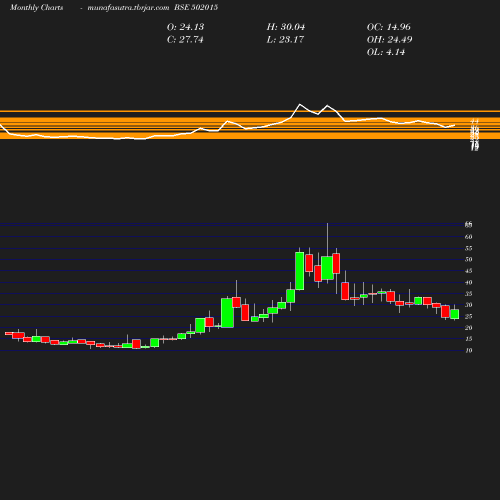Screen dimensions: 500x500
Task: Click the 40 price axis label
Action: tap(469, 282)
